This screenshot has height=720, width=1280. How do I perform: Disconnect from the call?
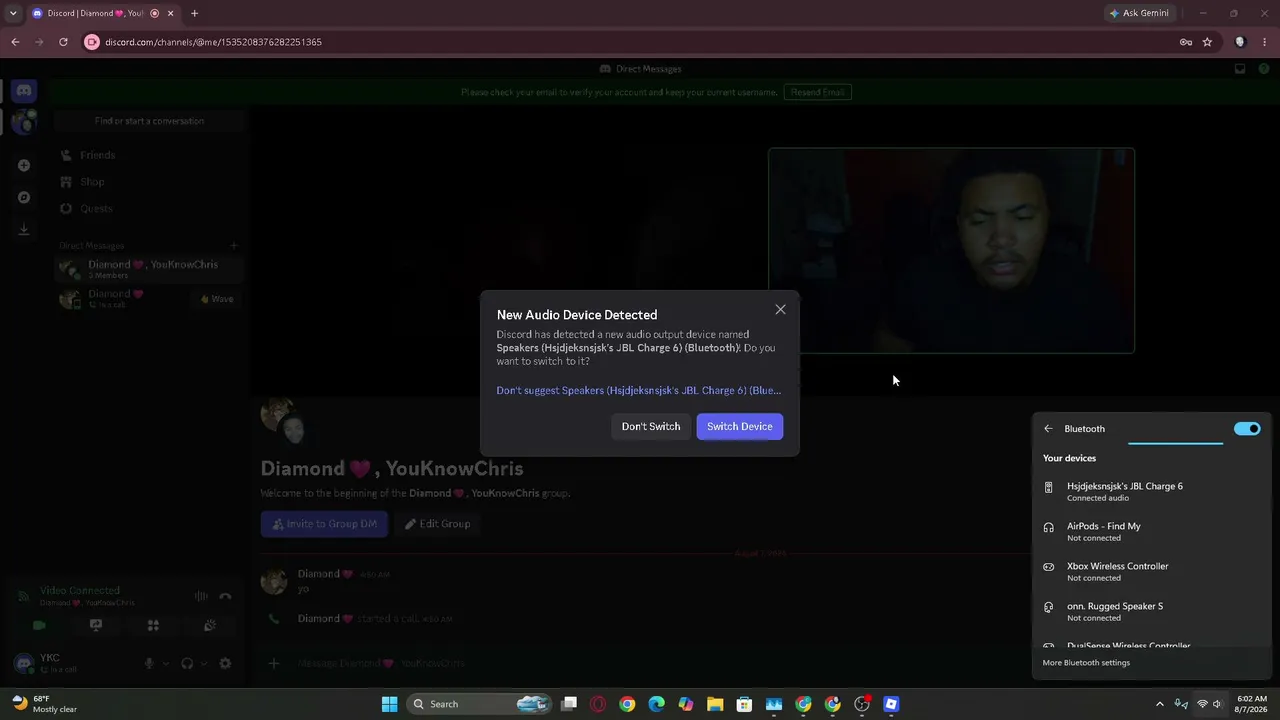pos(225,596)
